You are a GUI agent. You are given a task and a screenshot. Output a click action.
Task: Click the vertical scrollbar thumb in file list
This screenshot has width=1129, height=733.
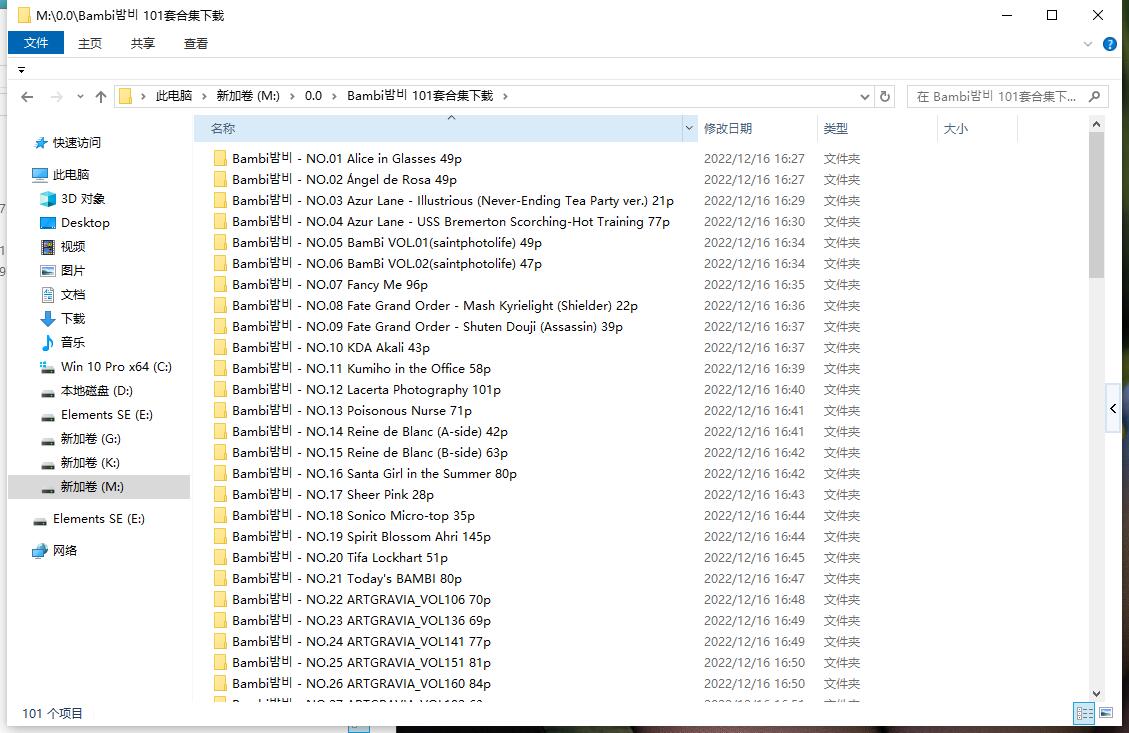coord(1096,205)
